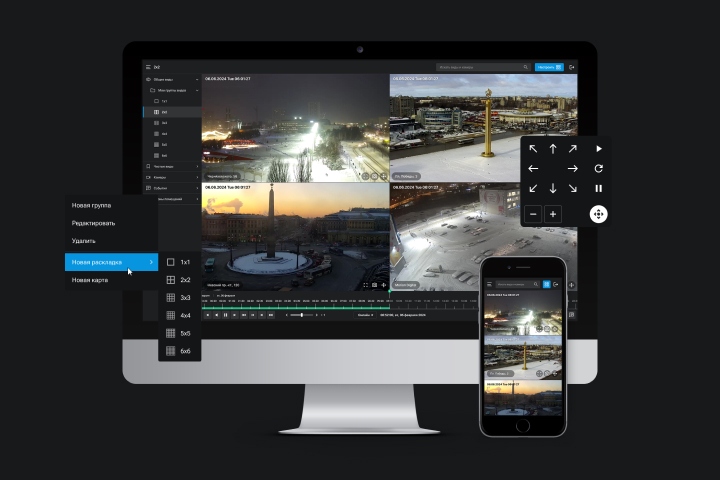Click the PTZ rotate/refresh arrow icon
Viewport: 720px width, 480px height.
(599, 169)
